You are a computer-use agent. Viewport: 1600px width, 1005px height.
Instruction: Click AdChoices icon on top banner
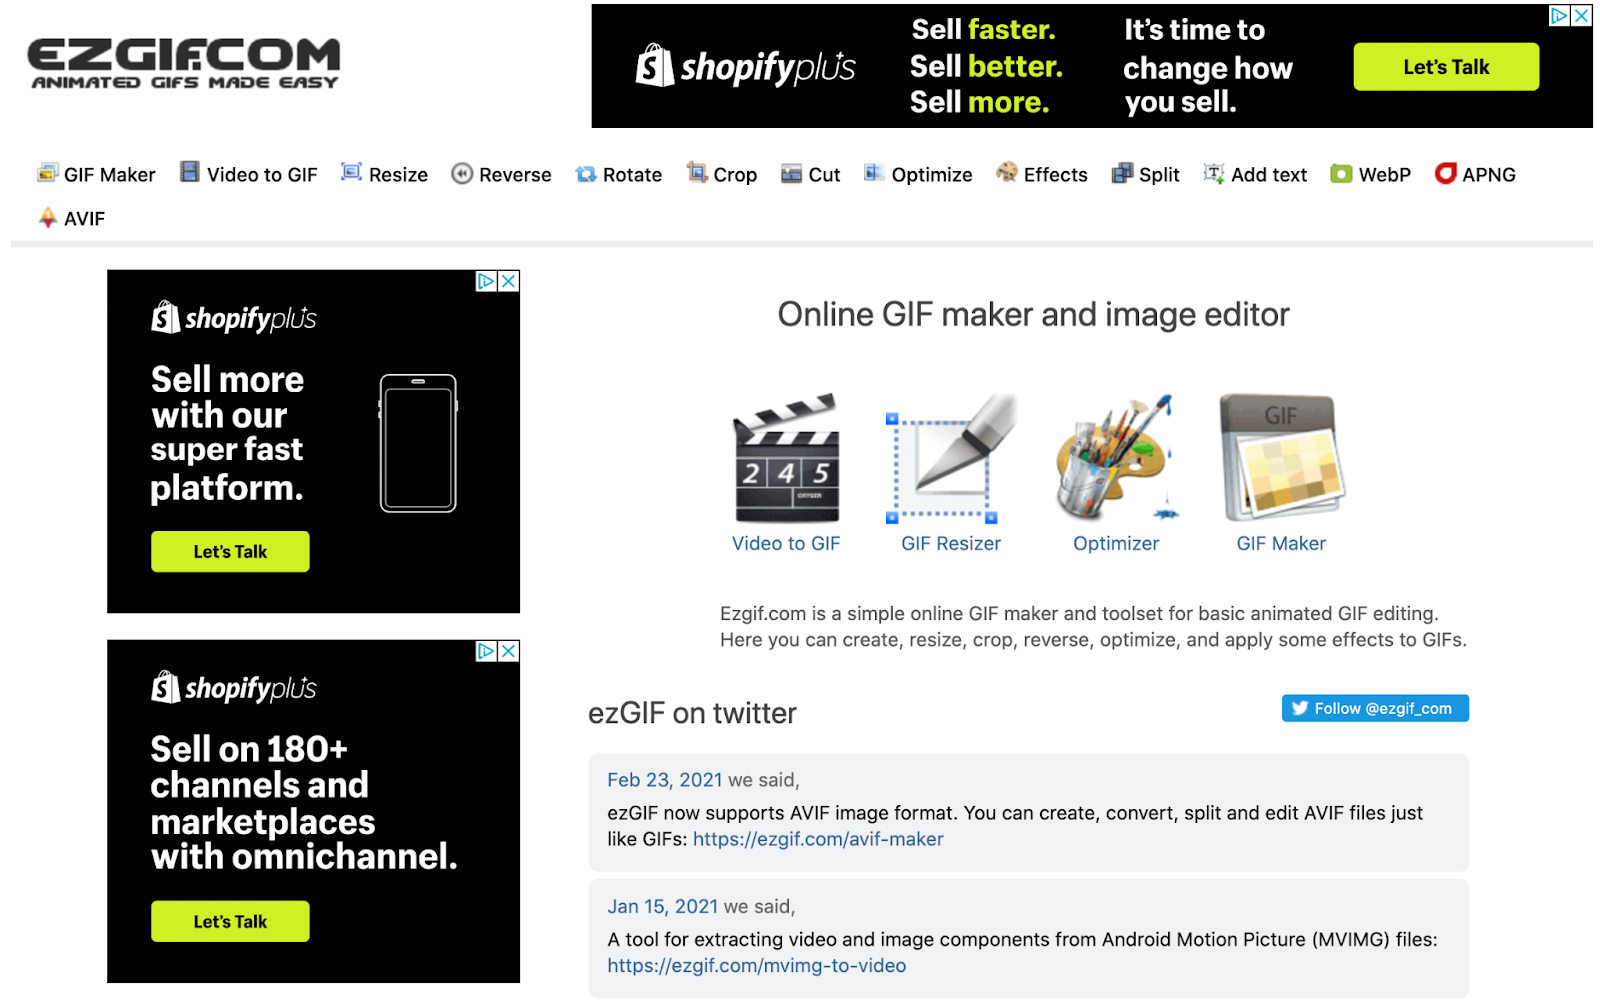(x=1559, y=15)
